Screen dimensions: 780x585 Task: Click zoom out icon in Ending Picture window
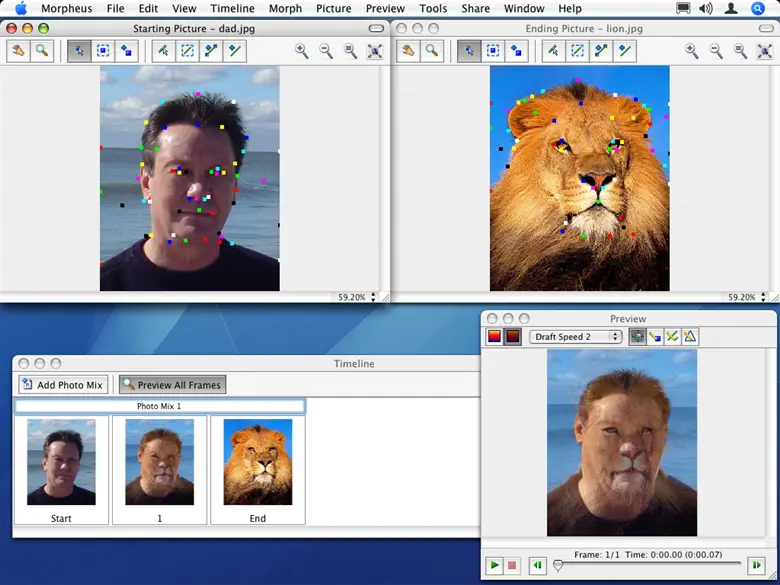click(716, 51)
